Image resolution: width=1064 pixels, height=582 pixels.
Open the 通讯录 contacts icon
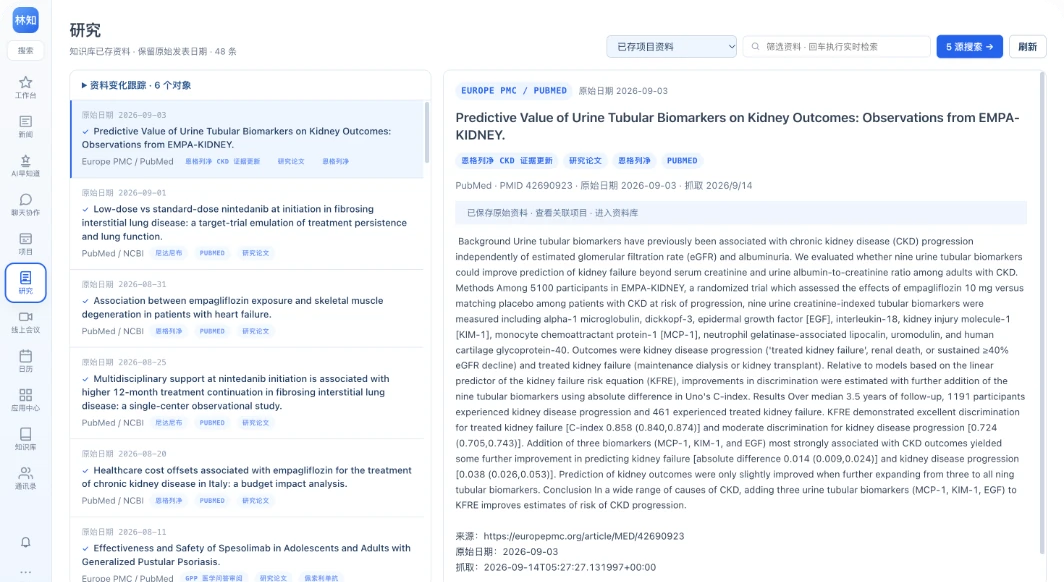25,473
